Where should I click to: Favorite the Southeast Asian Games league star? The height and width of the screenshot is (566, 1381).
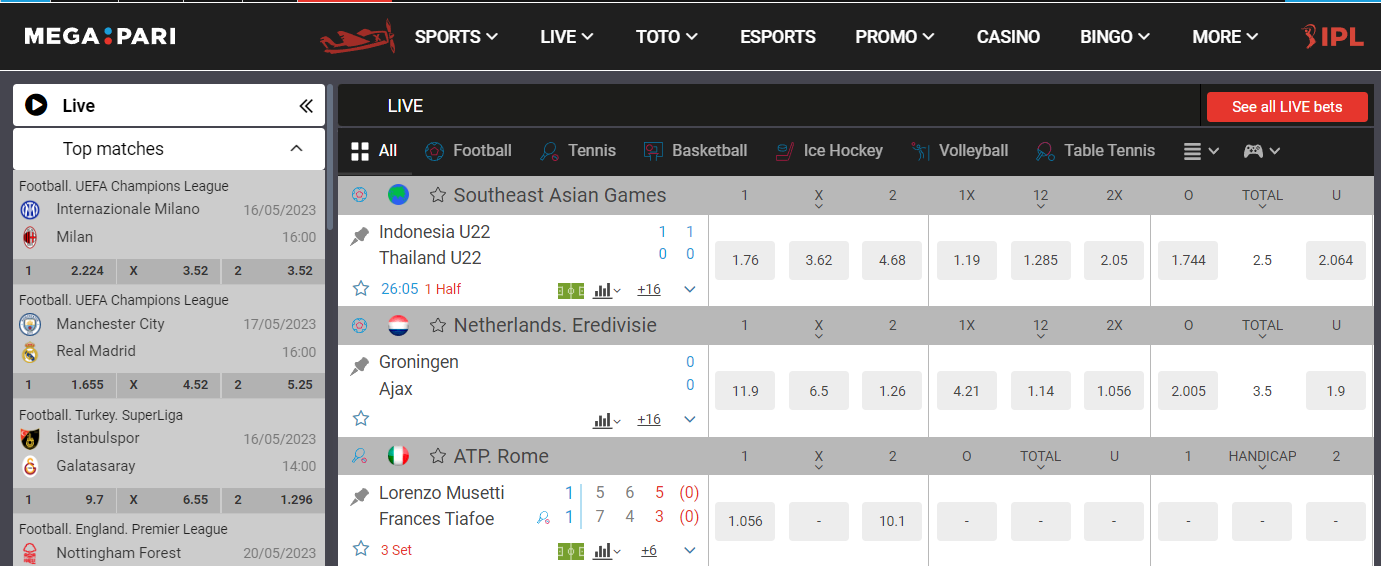[x=437, y=195]
